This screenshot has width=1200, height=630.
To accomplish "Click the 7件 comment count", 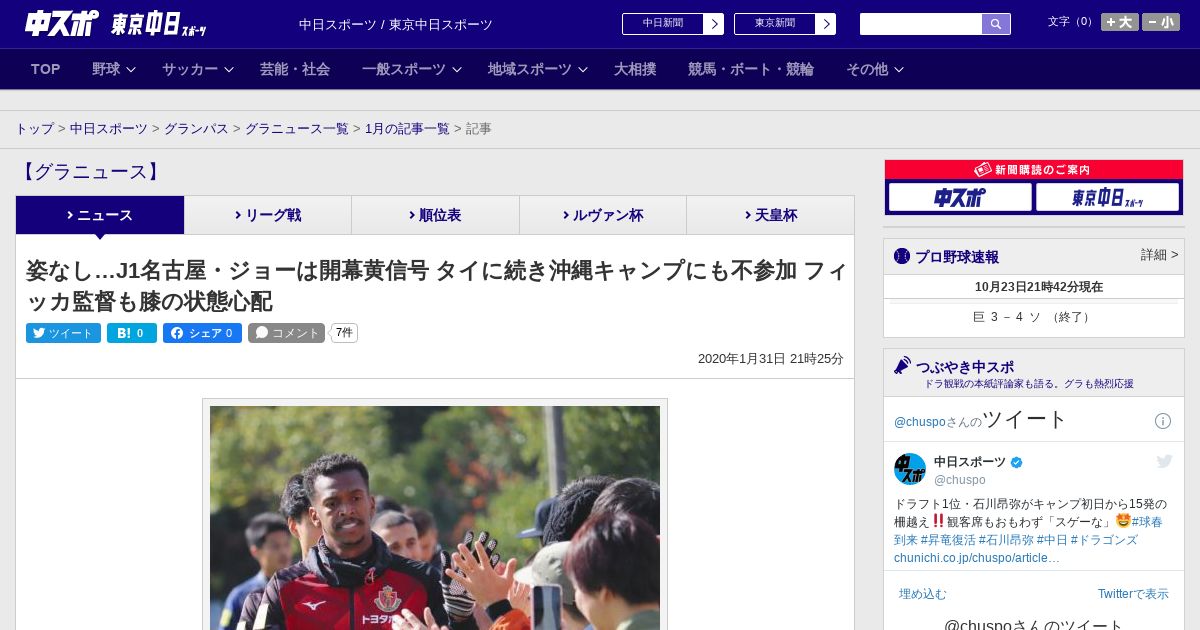I will tap(344, 333).
